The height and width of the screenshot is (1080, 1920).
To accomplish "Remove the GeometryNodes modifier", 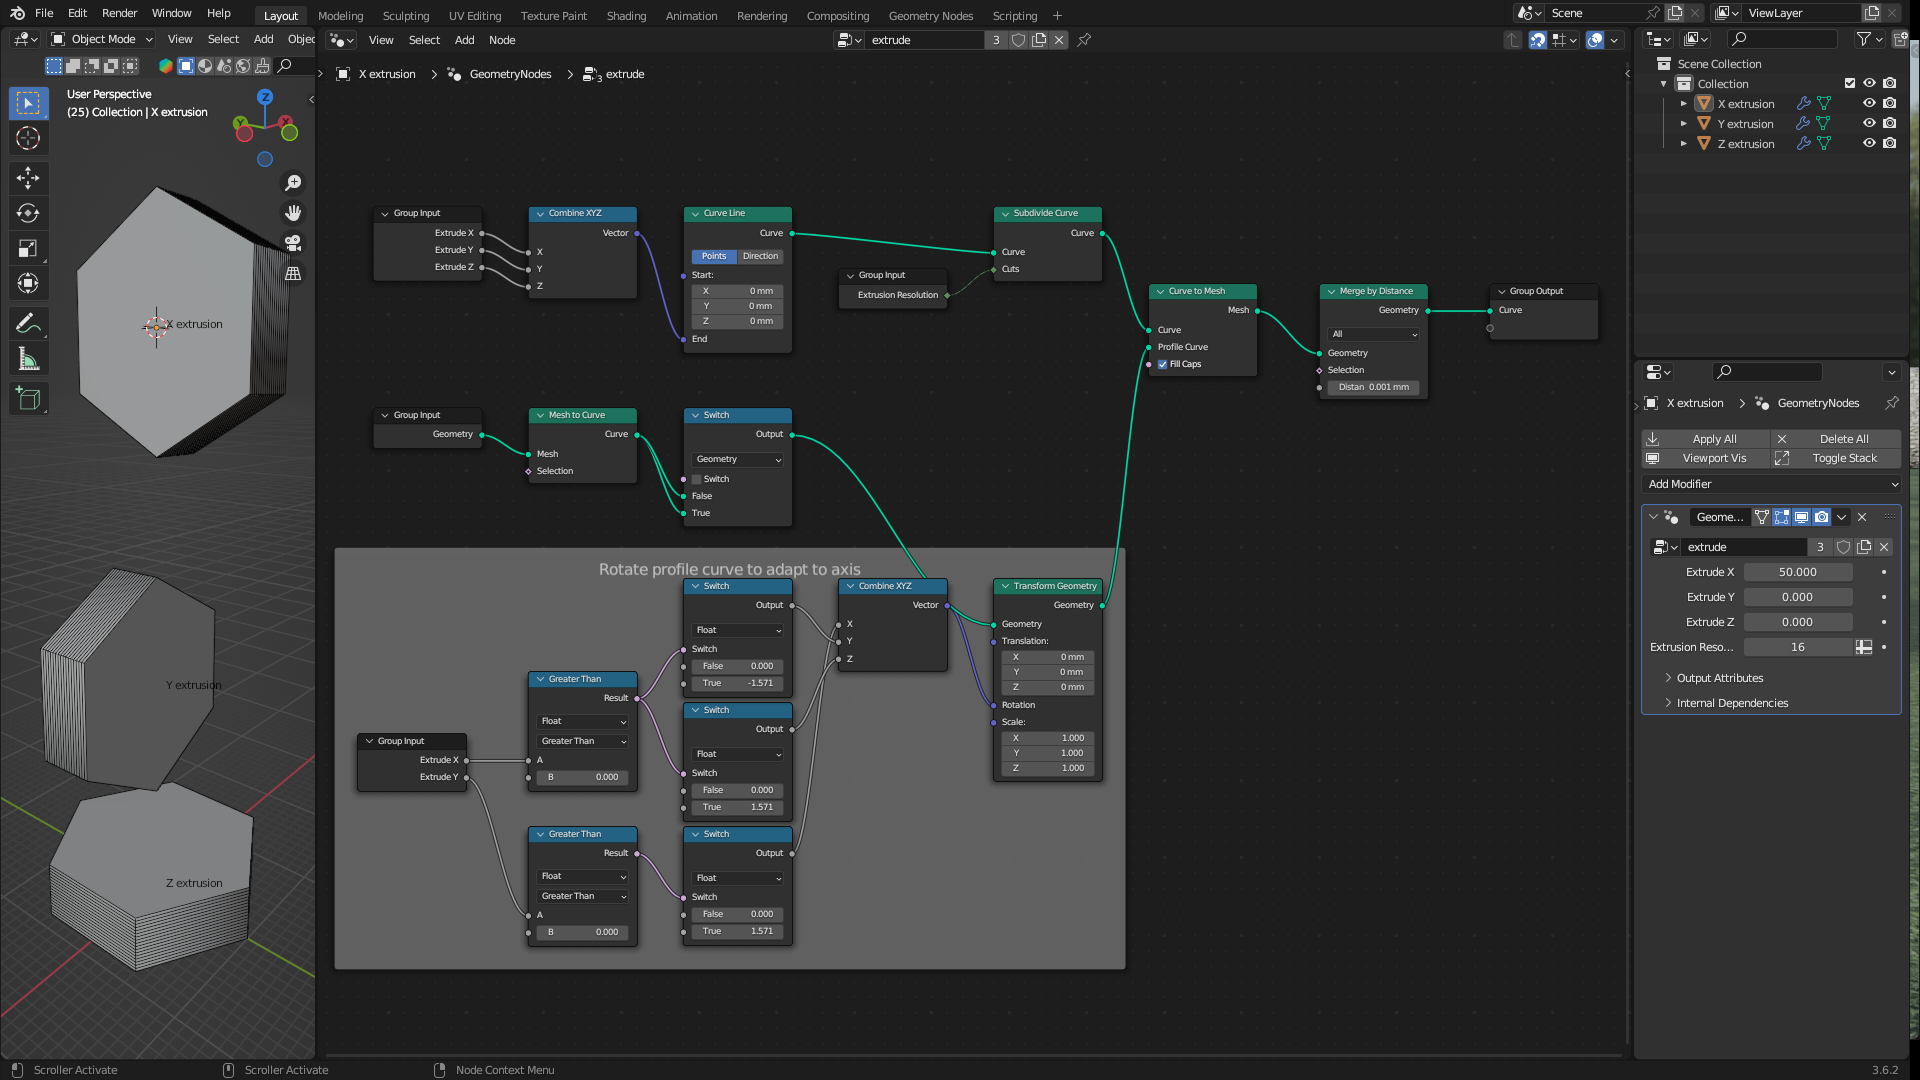I will (1862, 517).
